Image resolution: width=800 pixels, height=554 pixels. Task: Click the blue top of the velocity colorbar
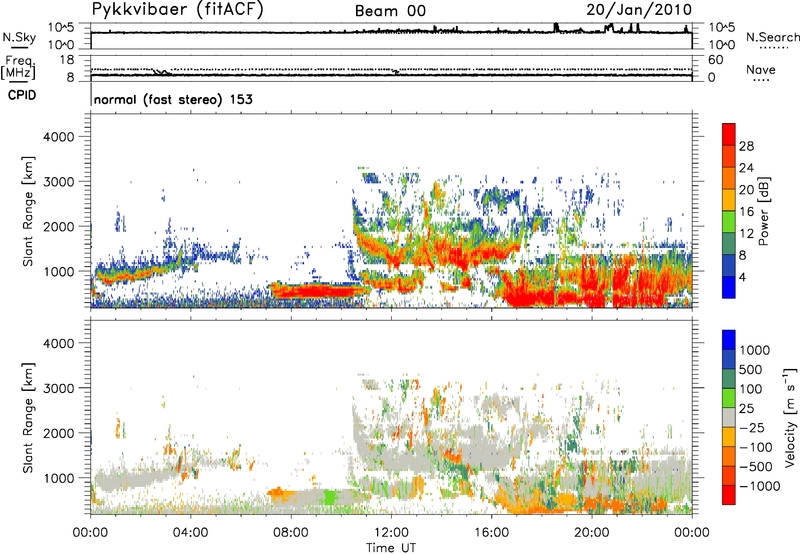click(729, 340)
